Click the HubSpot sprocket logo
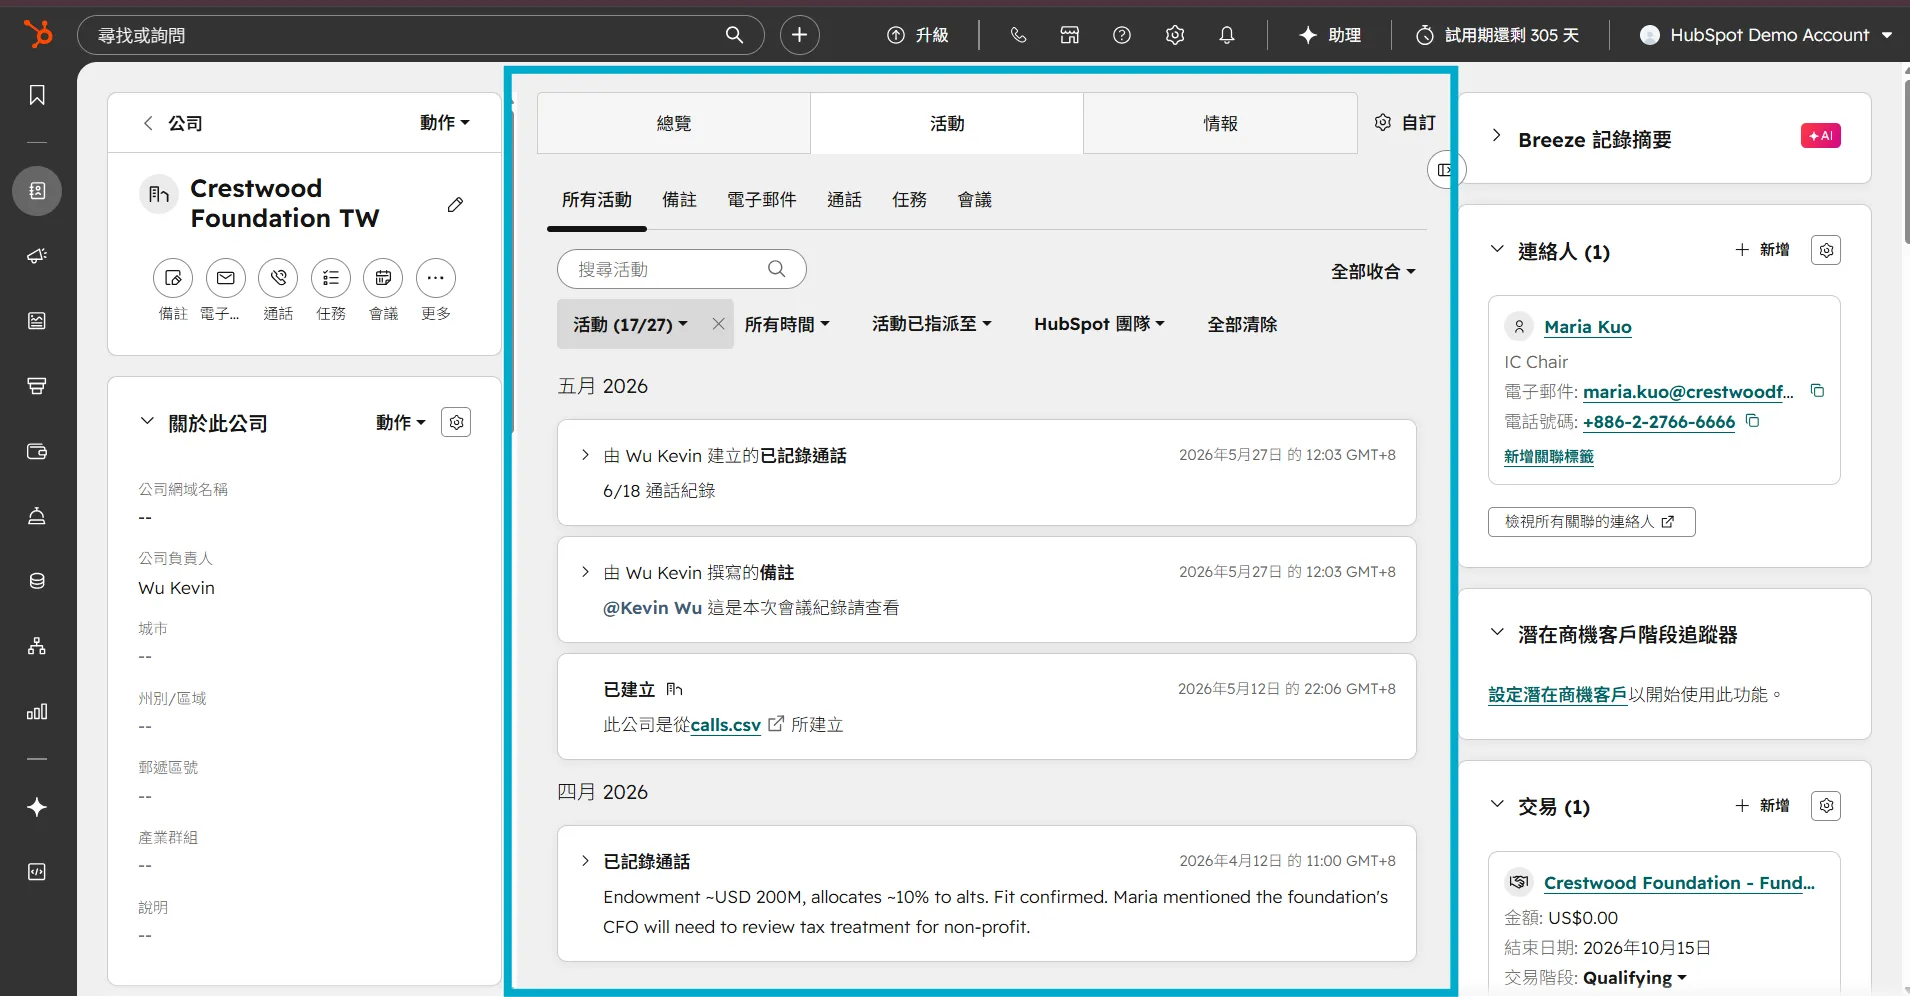The height and width of the screenshot is (998, 1910). (x=38, y=34)
